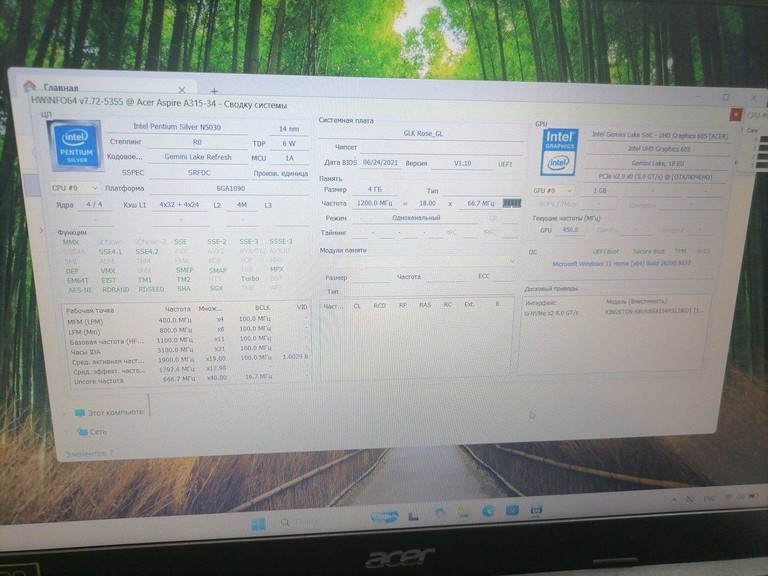
Task: Click the BGA1090 platform value
Action: (x=230, y=189)
